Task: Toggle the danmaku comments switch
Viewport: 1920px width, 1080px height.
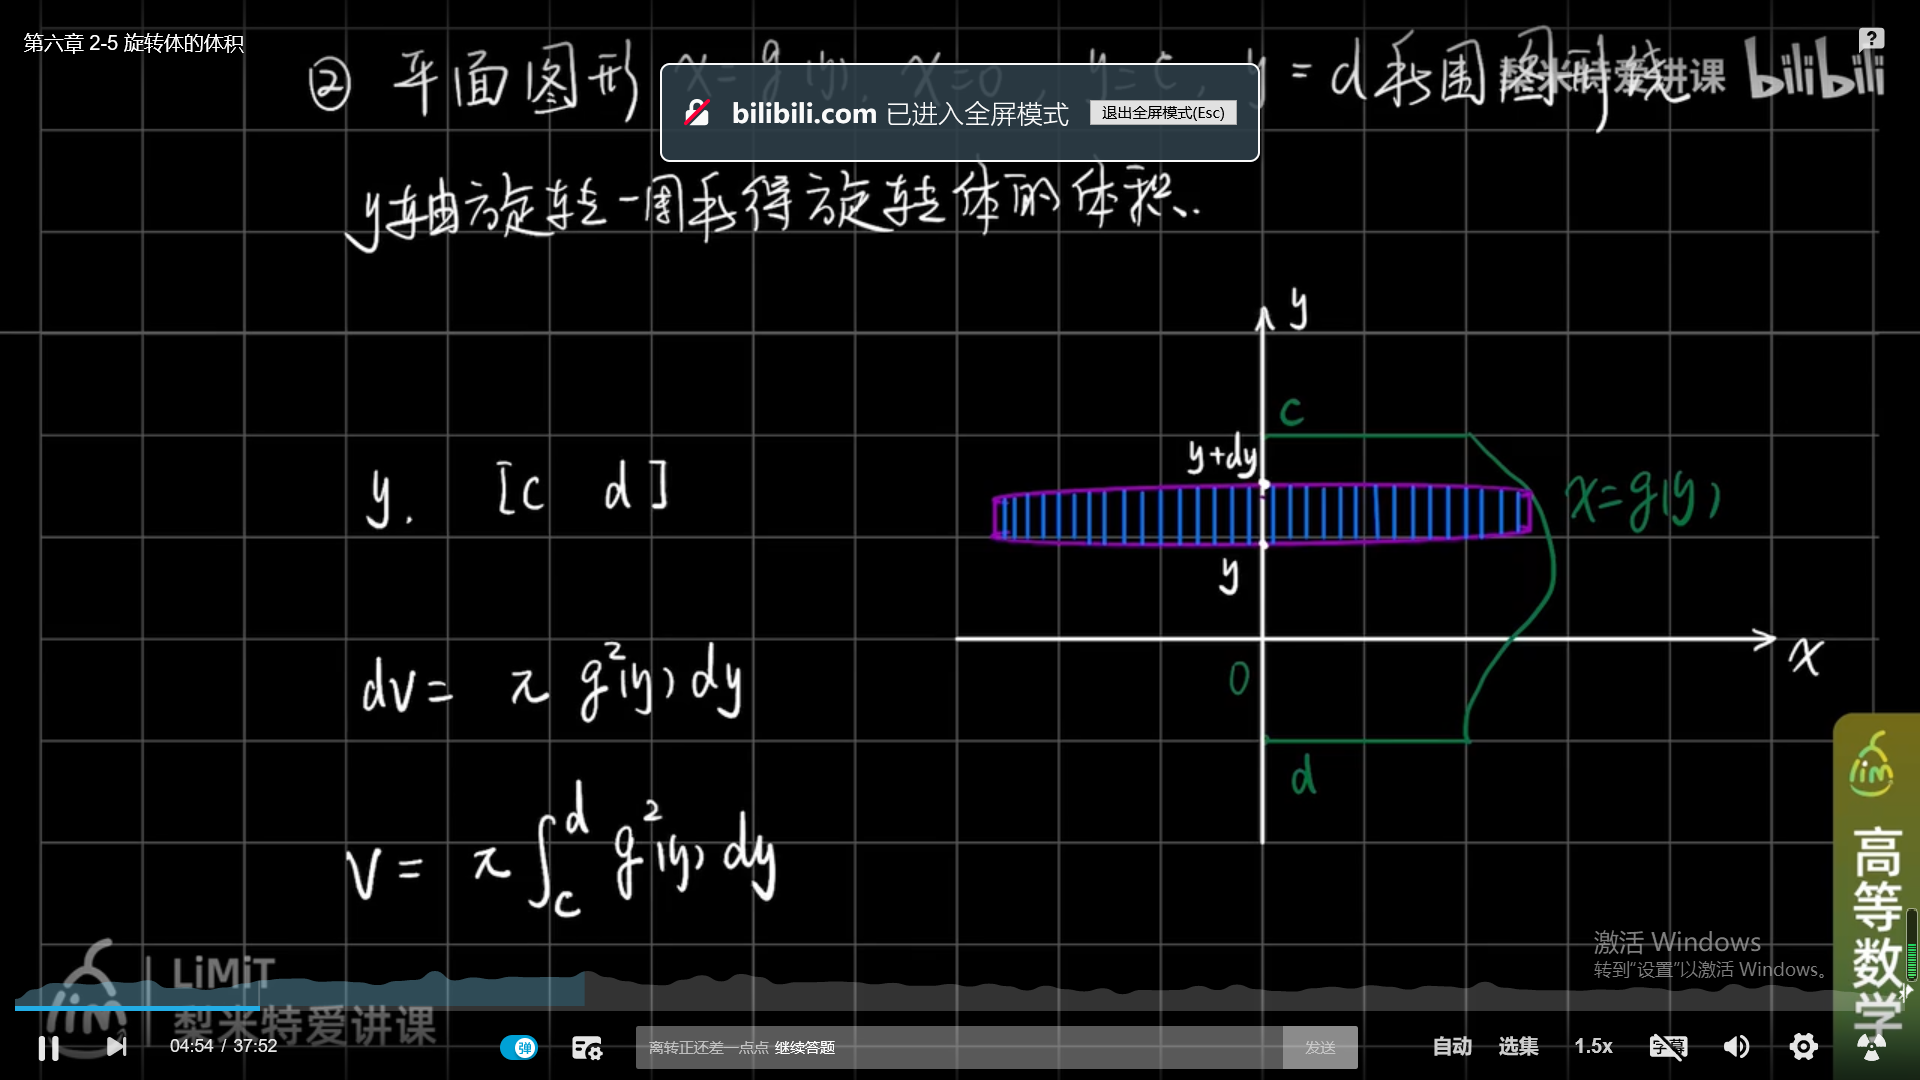Action: click(x=518, y=1047)
